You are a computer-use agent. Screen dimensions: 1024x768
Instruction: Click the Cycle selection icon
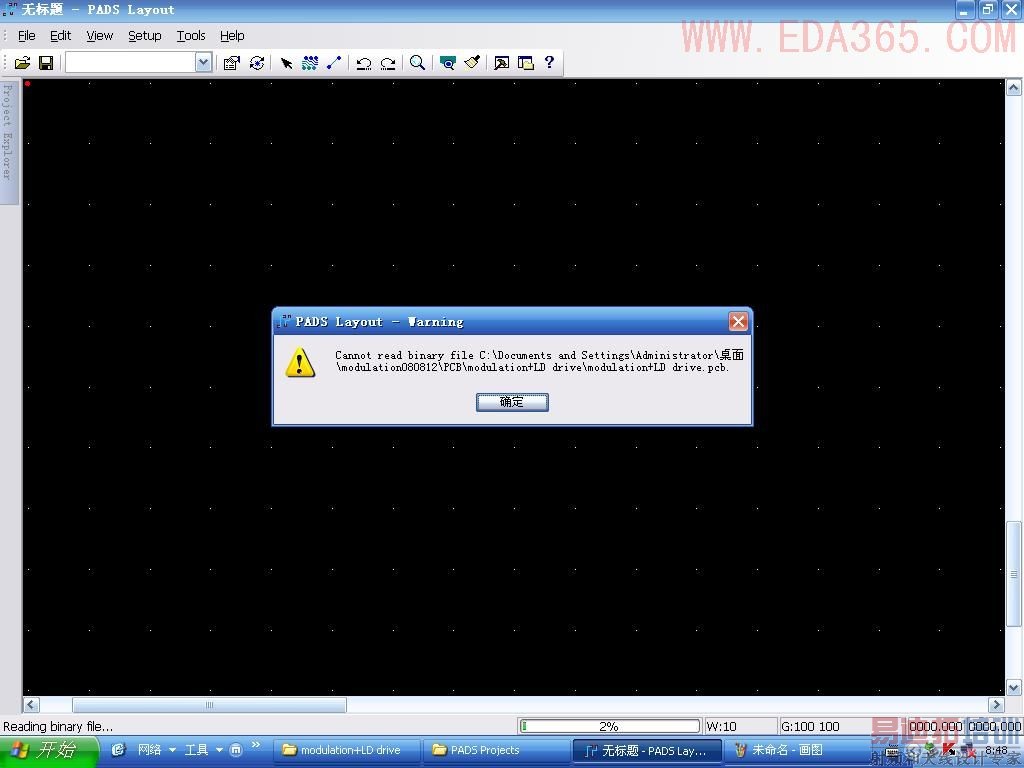click(257, 63)
